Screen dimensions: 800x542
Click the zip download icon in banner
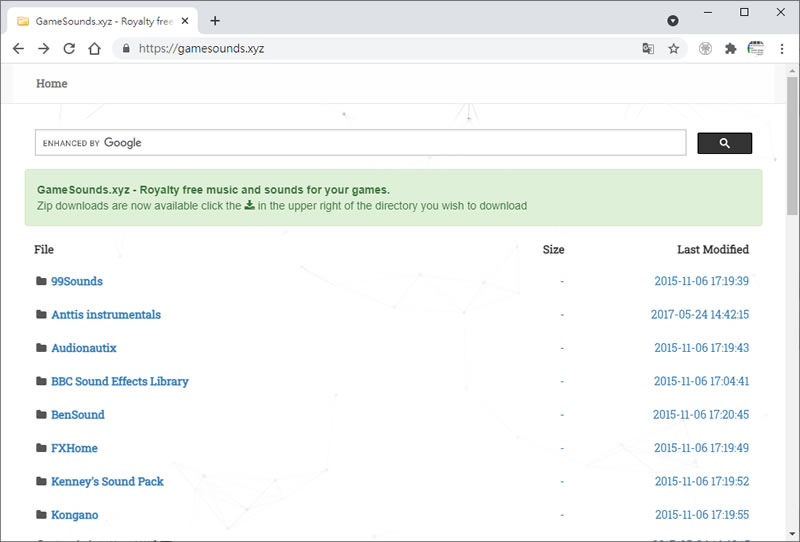(x=249, y=205)
